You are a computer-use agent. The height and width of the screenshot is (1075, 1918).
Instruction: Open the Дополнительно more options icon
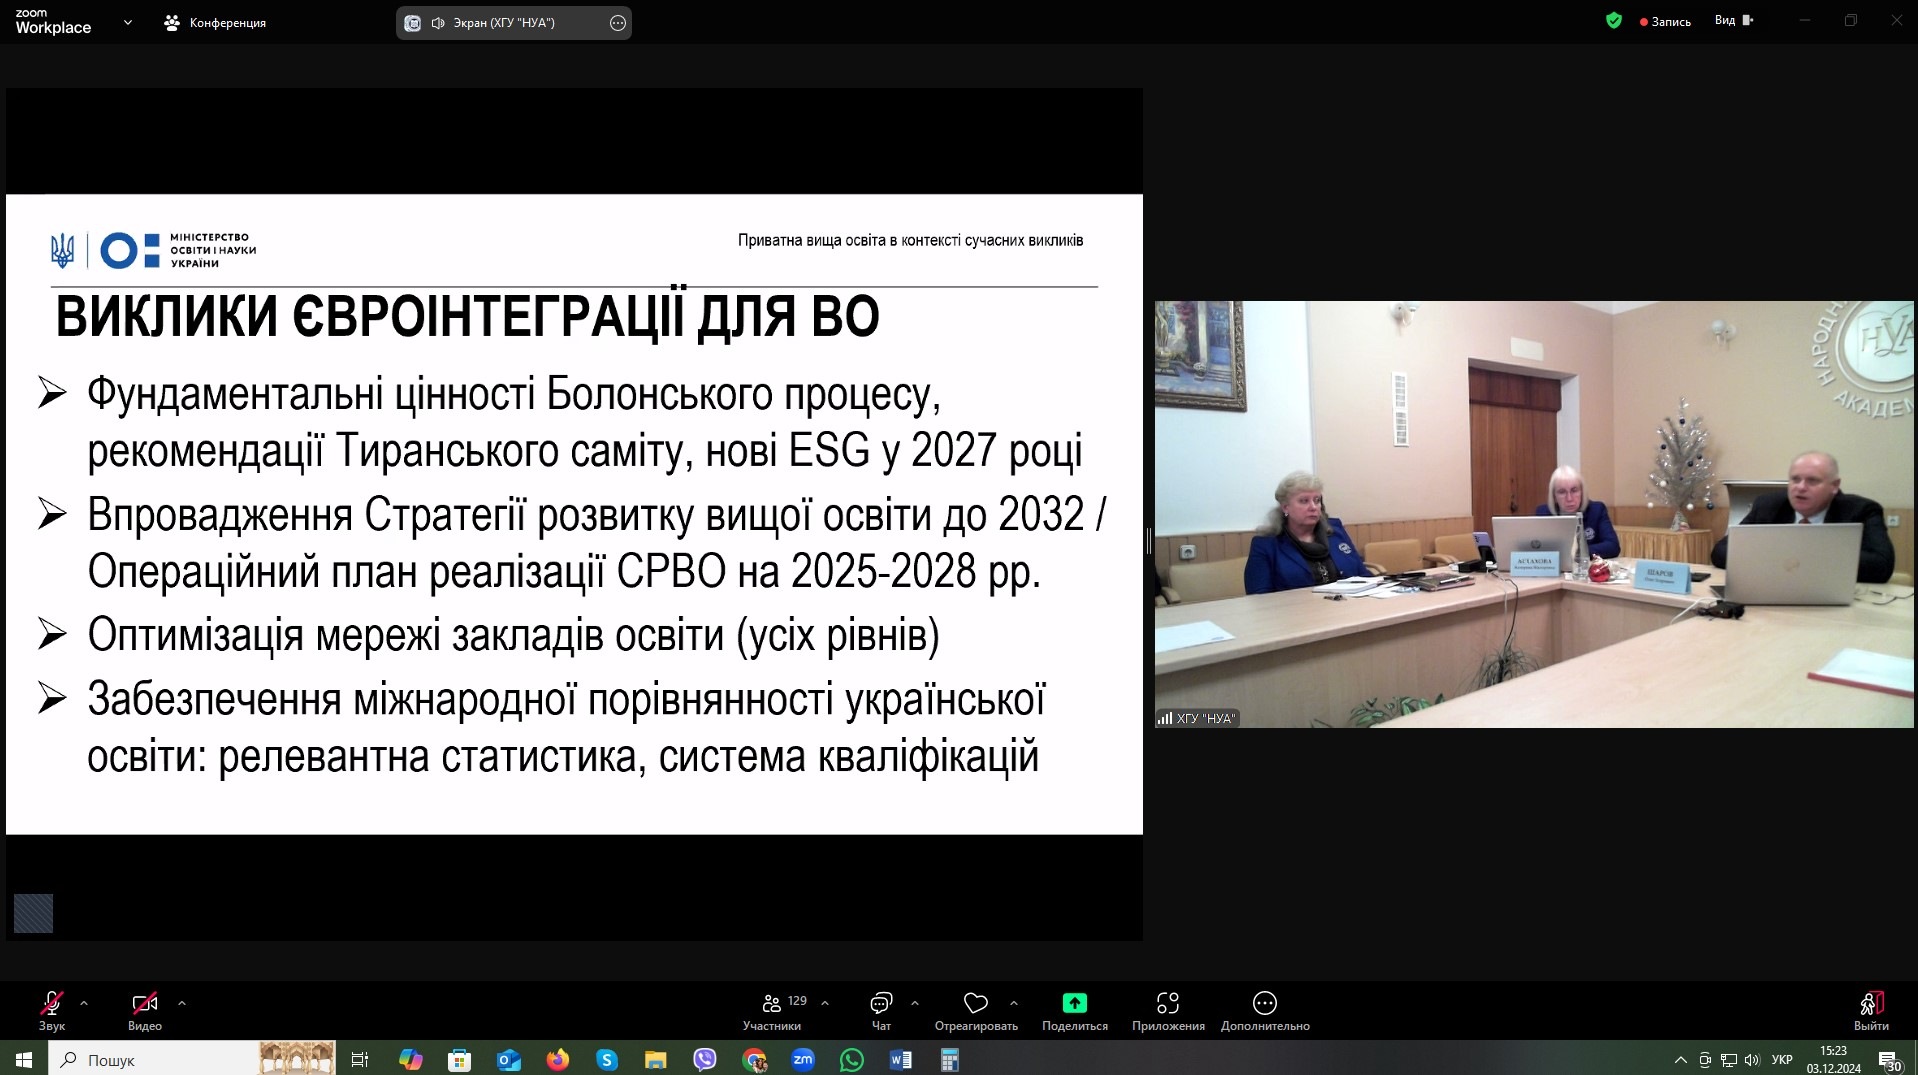(x=1264, y=1004)
